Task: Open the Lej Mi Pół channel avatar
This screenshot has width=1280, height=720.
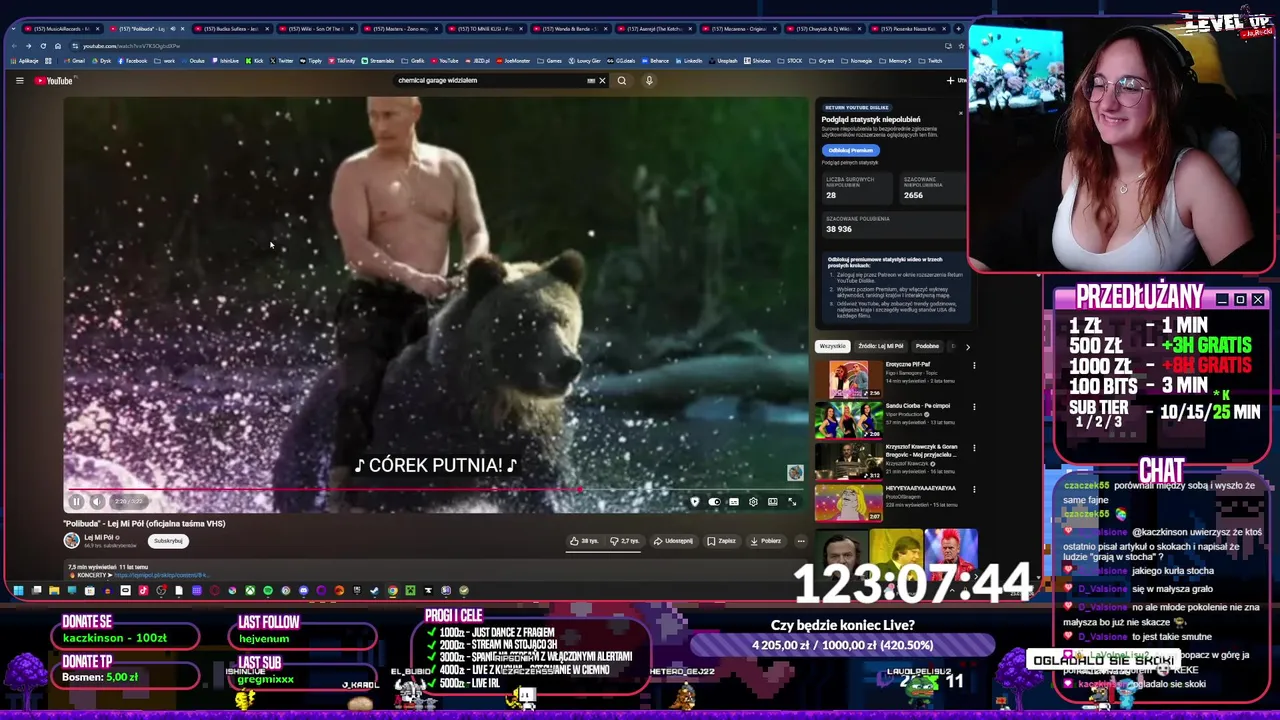Action: pyautogui.click(x=72, y=540)
